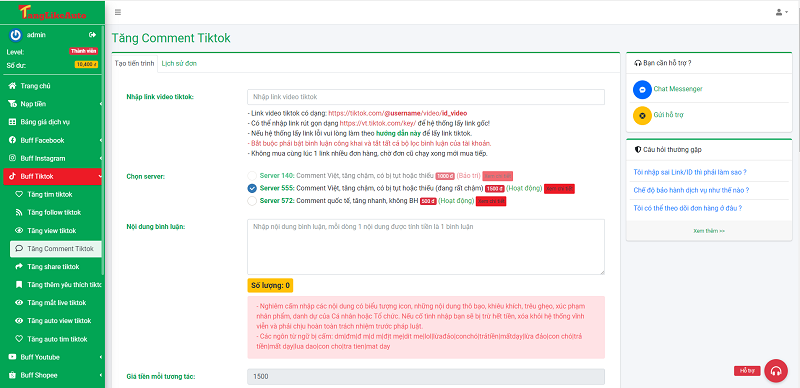Viewport: 800px width, 388px height.
Task: Click the eye icon for Tăng mắt live tiktok
Action: [x=19, y=303]
